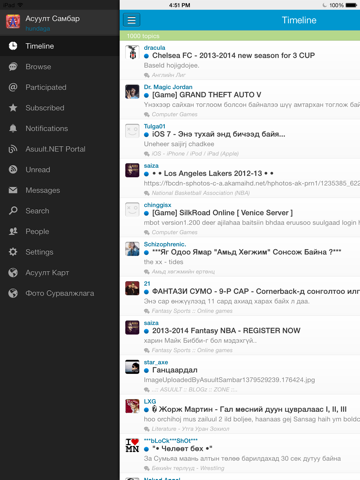Open Asuult.NET Portal

[x=60, y=149]
